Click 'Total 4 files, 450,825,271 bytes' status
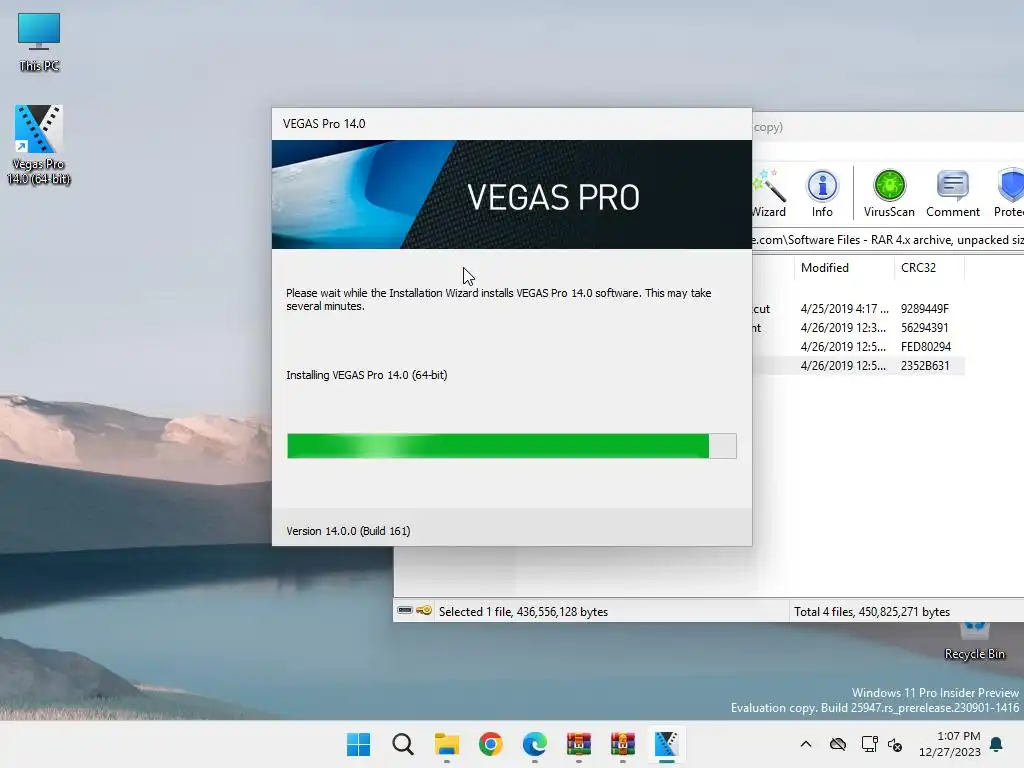 click(872, 612)
